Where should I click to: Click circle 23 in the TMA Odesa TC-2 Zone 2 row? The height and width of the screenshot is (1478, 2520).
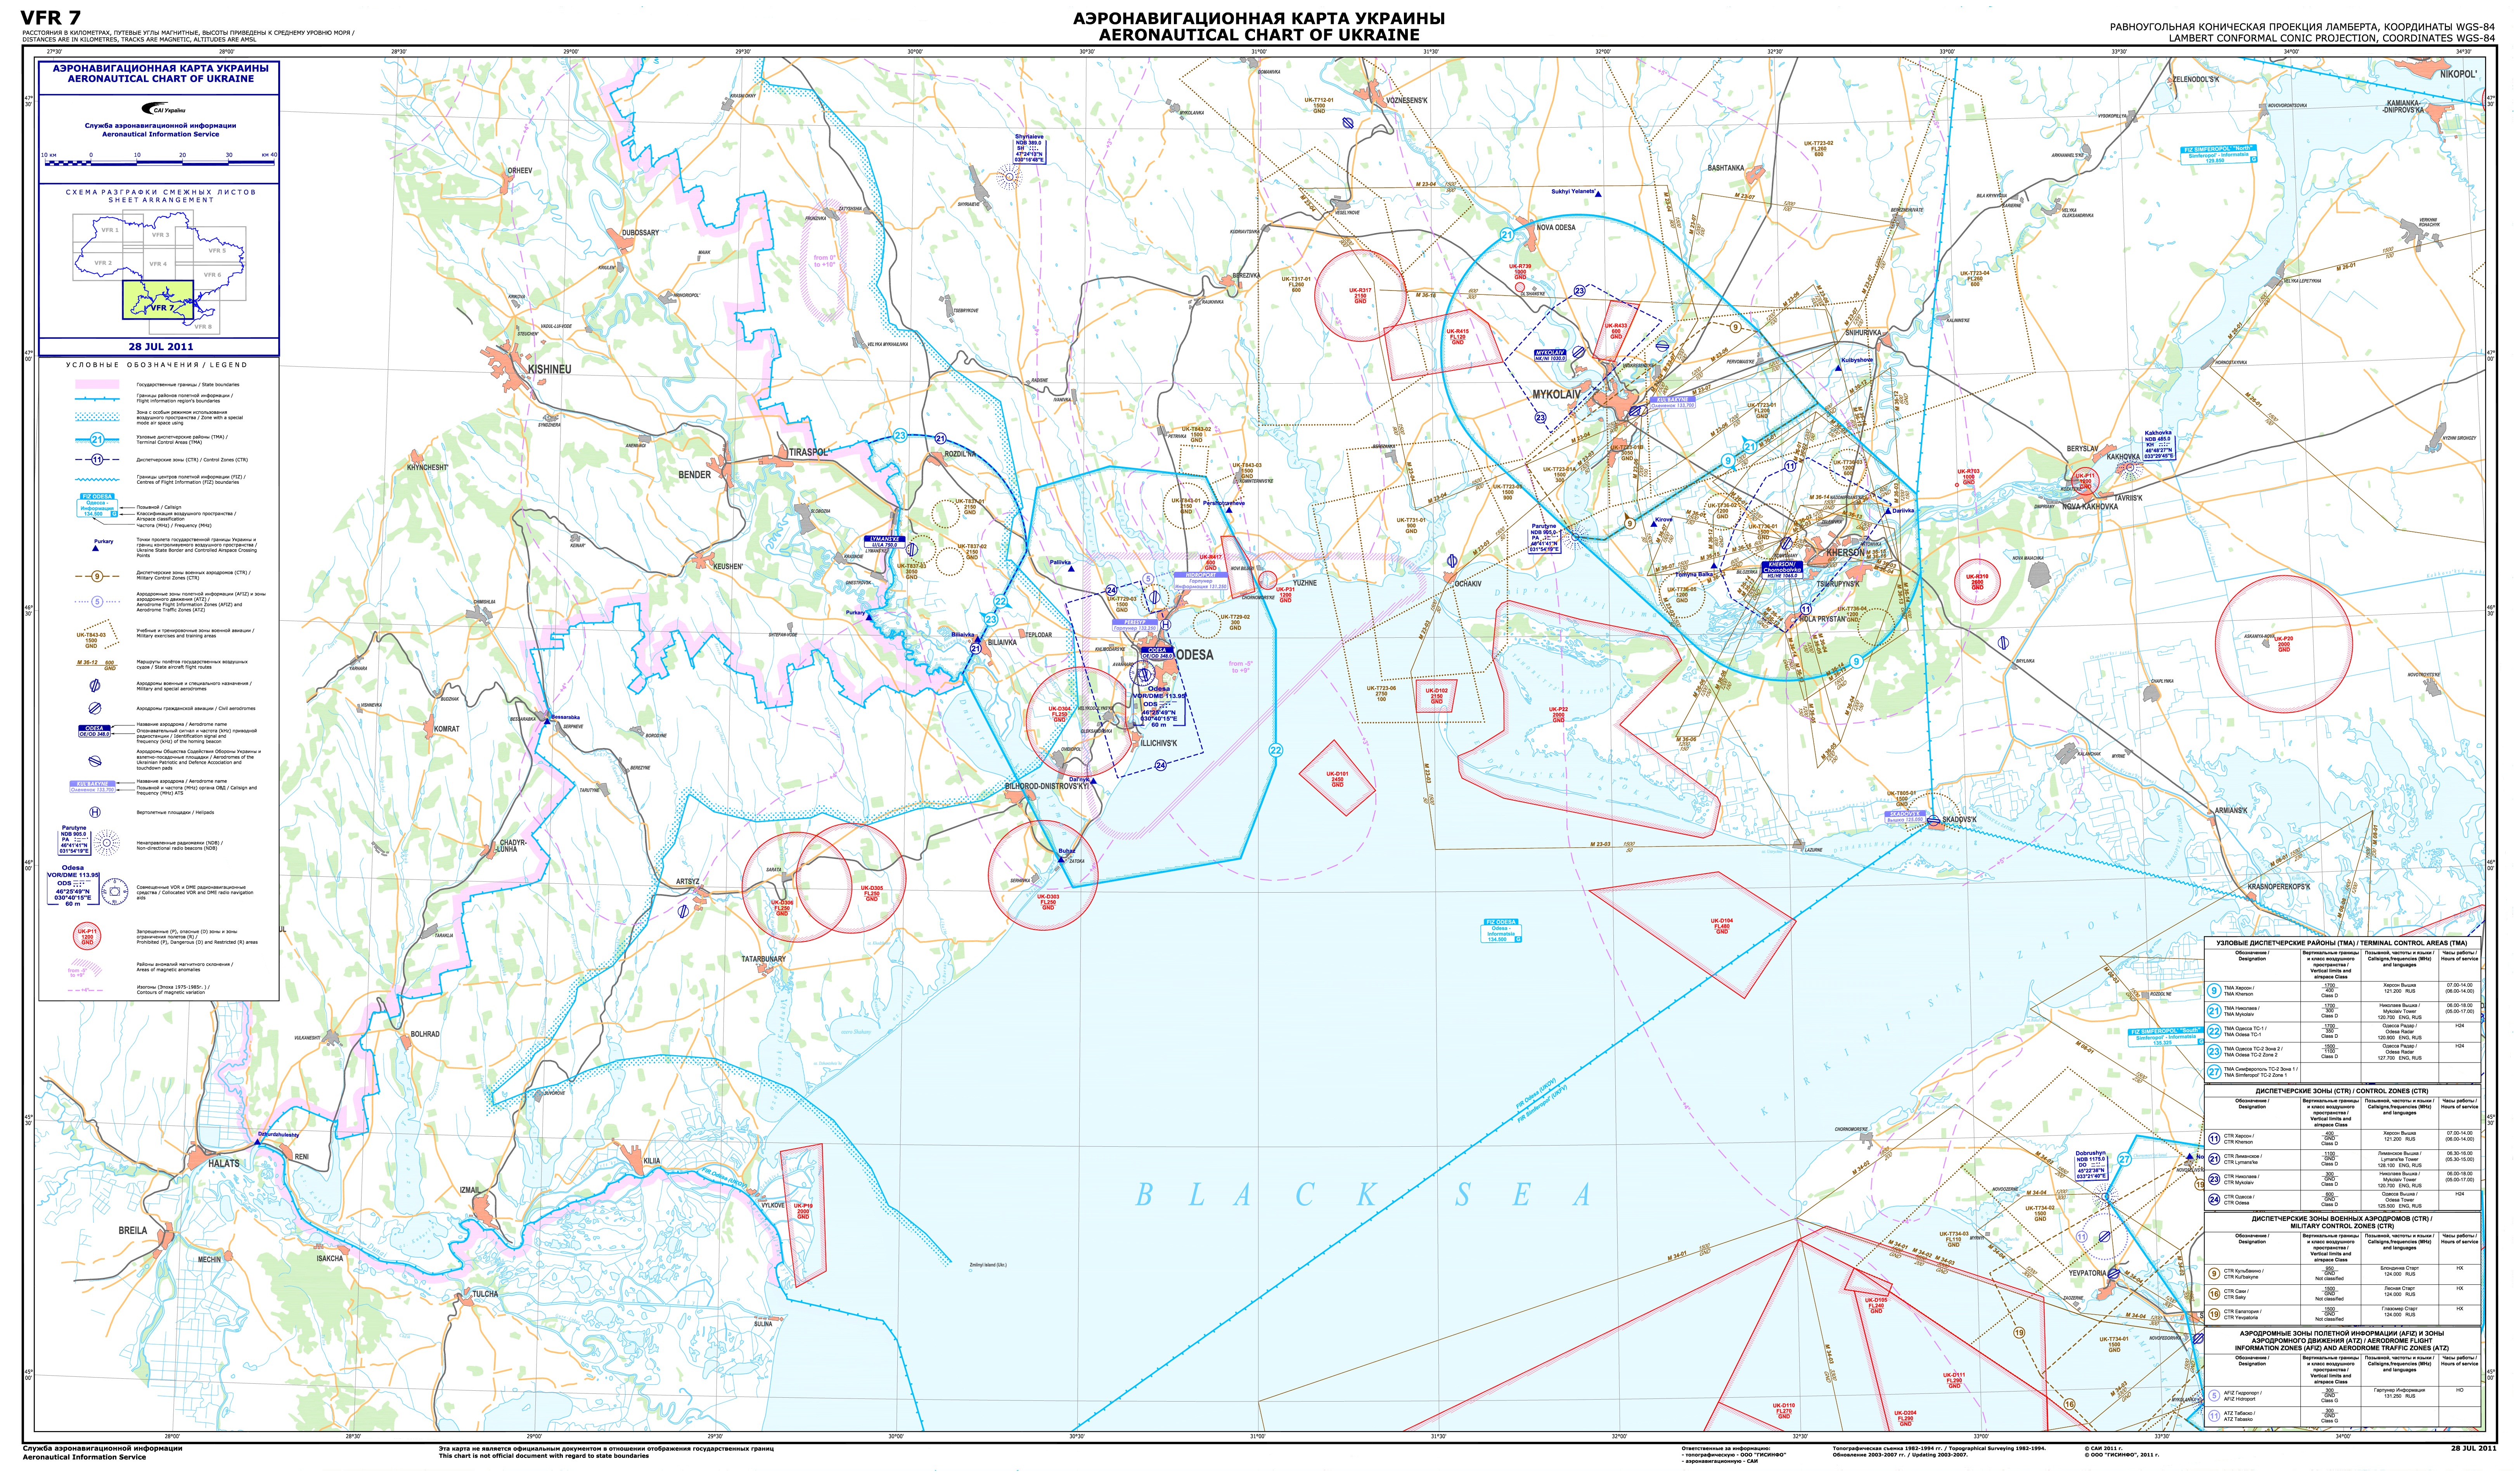[2214, 1052]
